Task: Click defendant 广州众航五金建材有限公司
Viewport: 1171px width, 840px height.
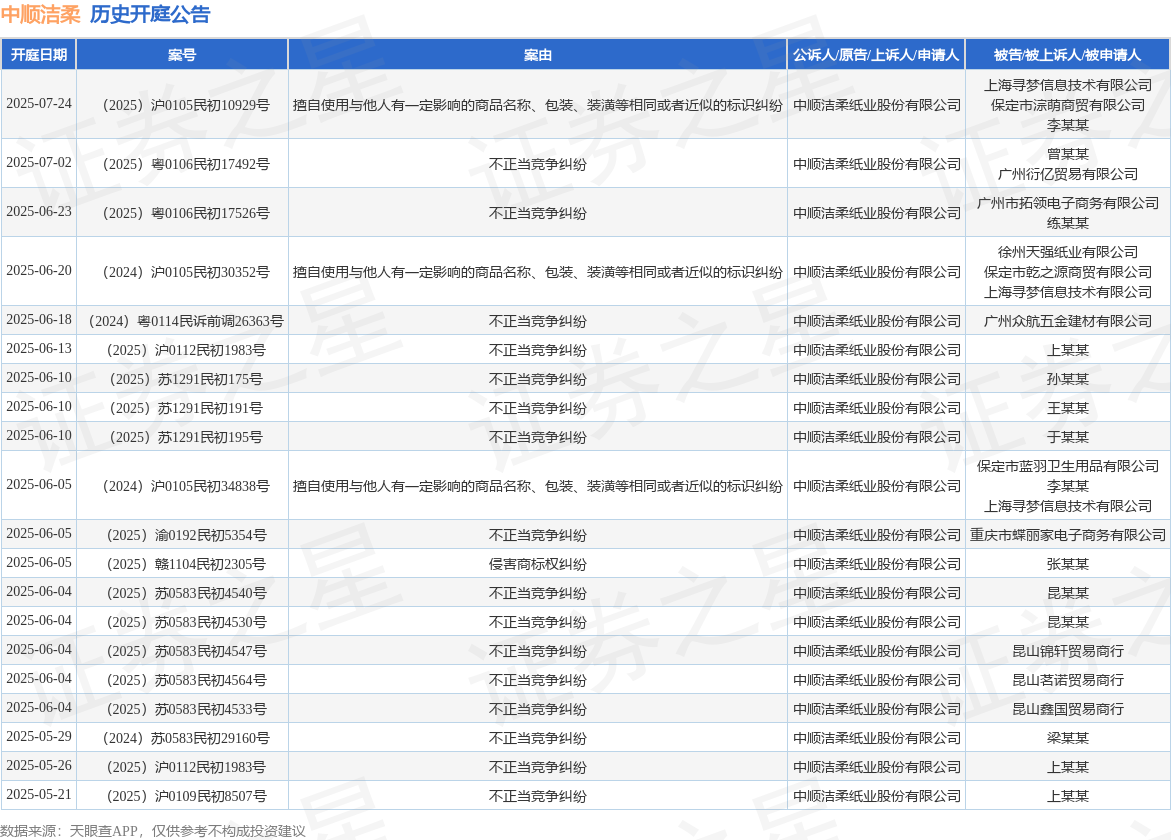Action: pos(1068,321)
